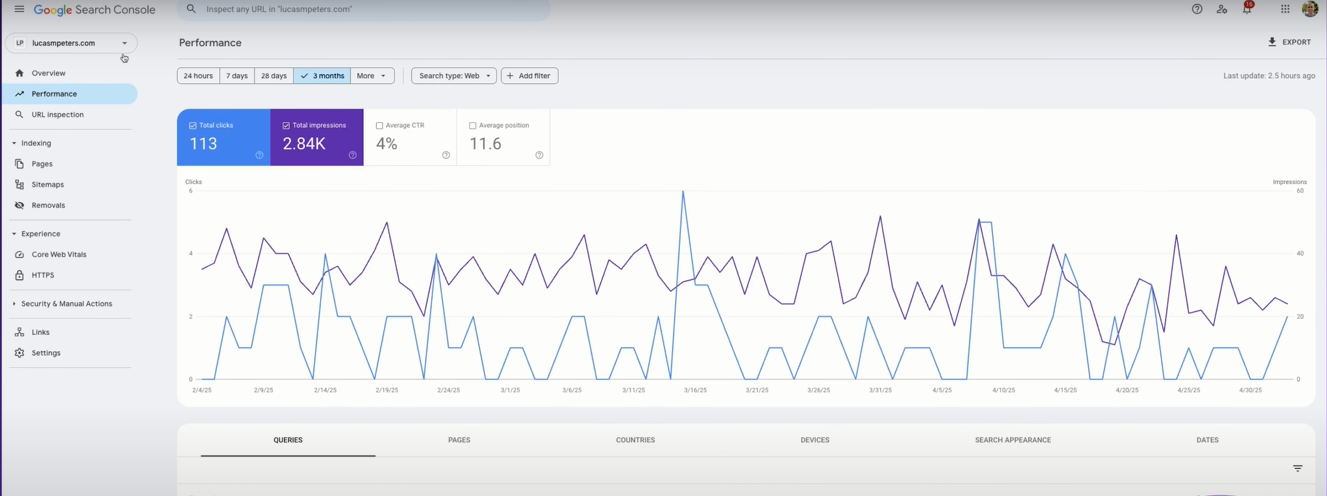Switch to the Countries tab

pos(636,440)
